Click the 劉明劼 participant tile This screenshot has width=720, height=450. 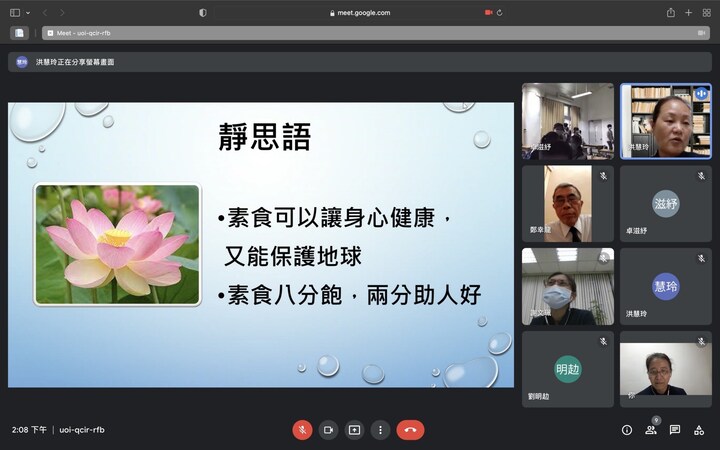coord(567,369)
